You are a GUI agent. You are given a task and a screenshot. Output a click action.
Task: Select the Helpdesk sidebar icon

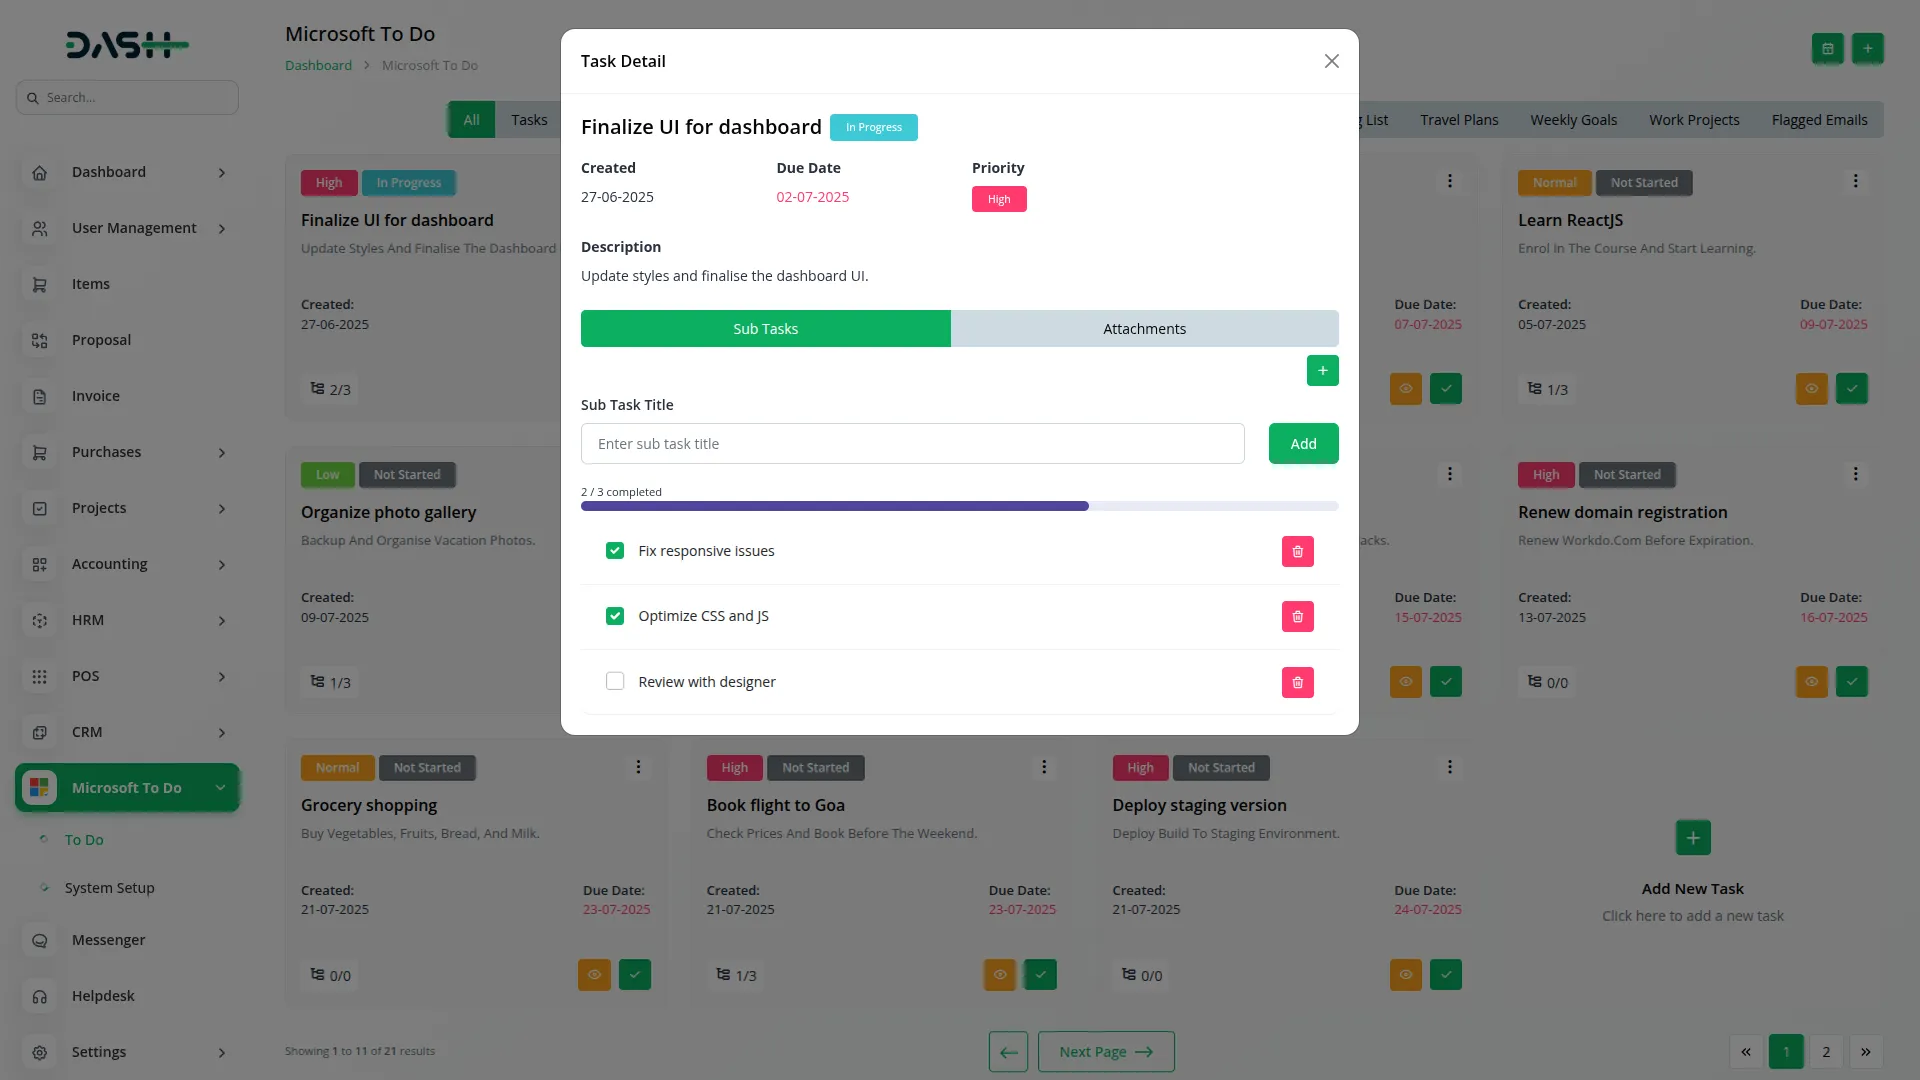pos(39,996)
